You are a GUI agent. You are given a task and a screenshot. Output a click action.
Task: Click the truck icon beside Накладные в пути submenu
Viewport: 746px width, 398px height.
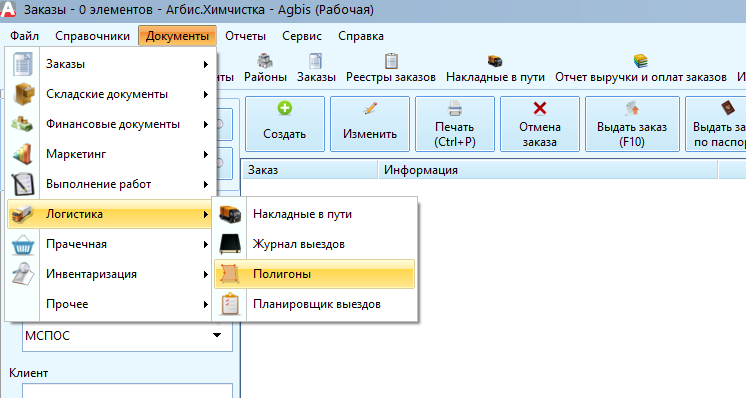[230, 214]
